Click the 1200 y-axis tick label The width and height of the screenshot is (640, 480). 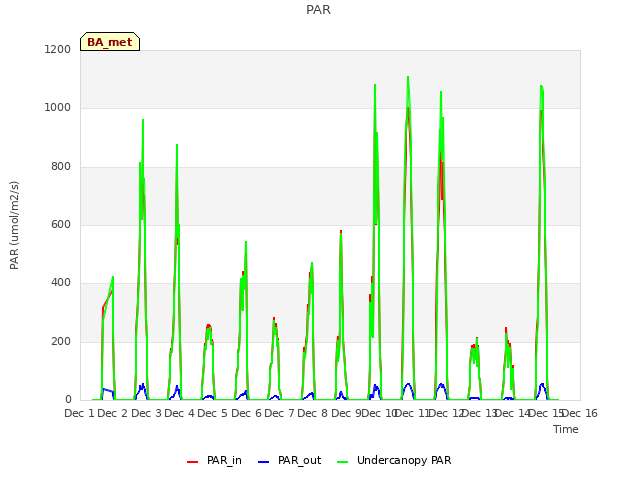pyautogui.click(x=58, y=49)
